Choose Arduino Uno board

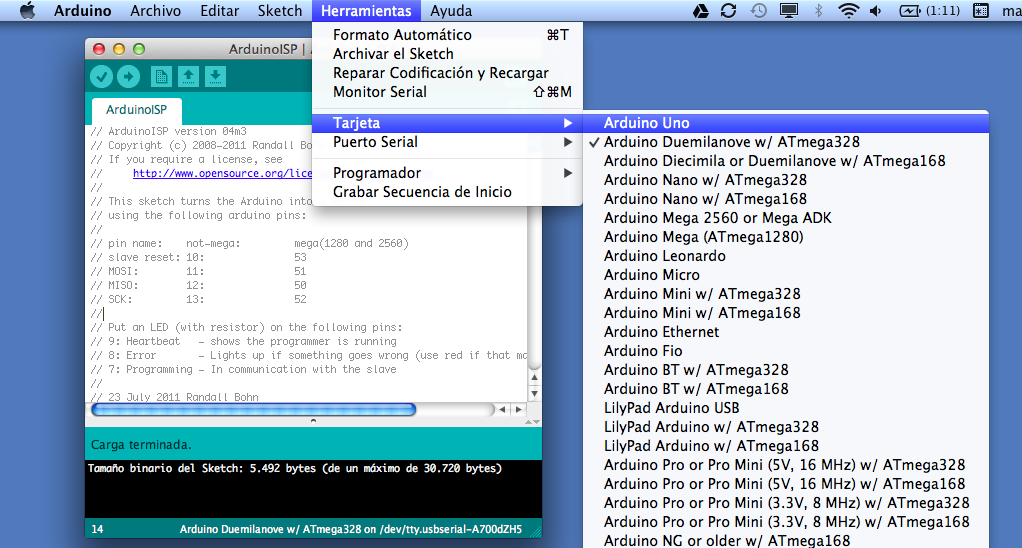pyautogui.click(x=786, y=123)
